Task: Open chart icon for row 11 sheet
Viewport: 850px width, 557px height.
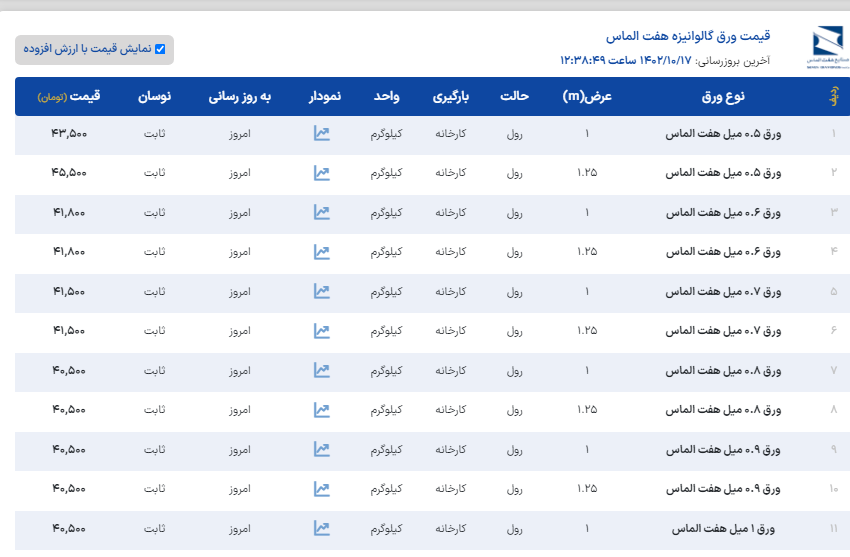Action: pyautogui.click(x=321, y=528)
